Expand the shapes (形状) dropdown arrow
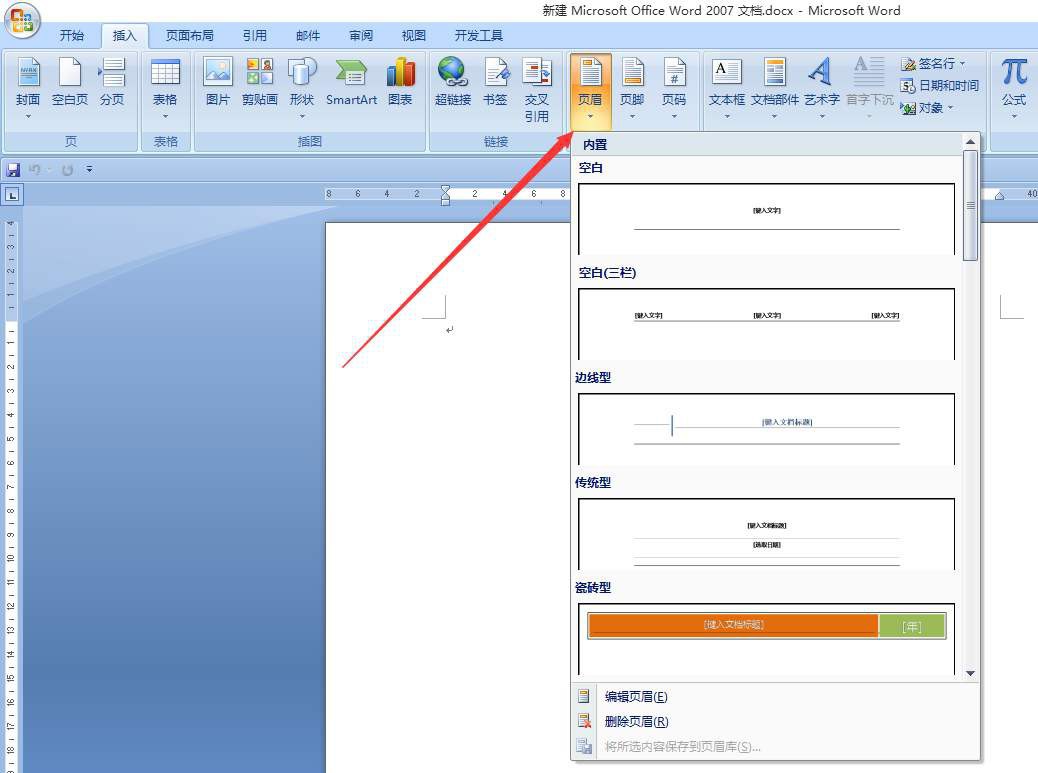 302,116
